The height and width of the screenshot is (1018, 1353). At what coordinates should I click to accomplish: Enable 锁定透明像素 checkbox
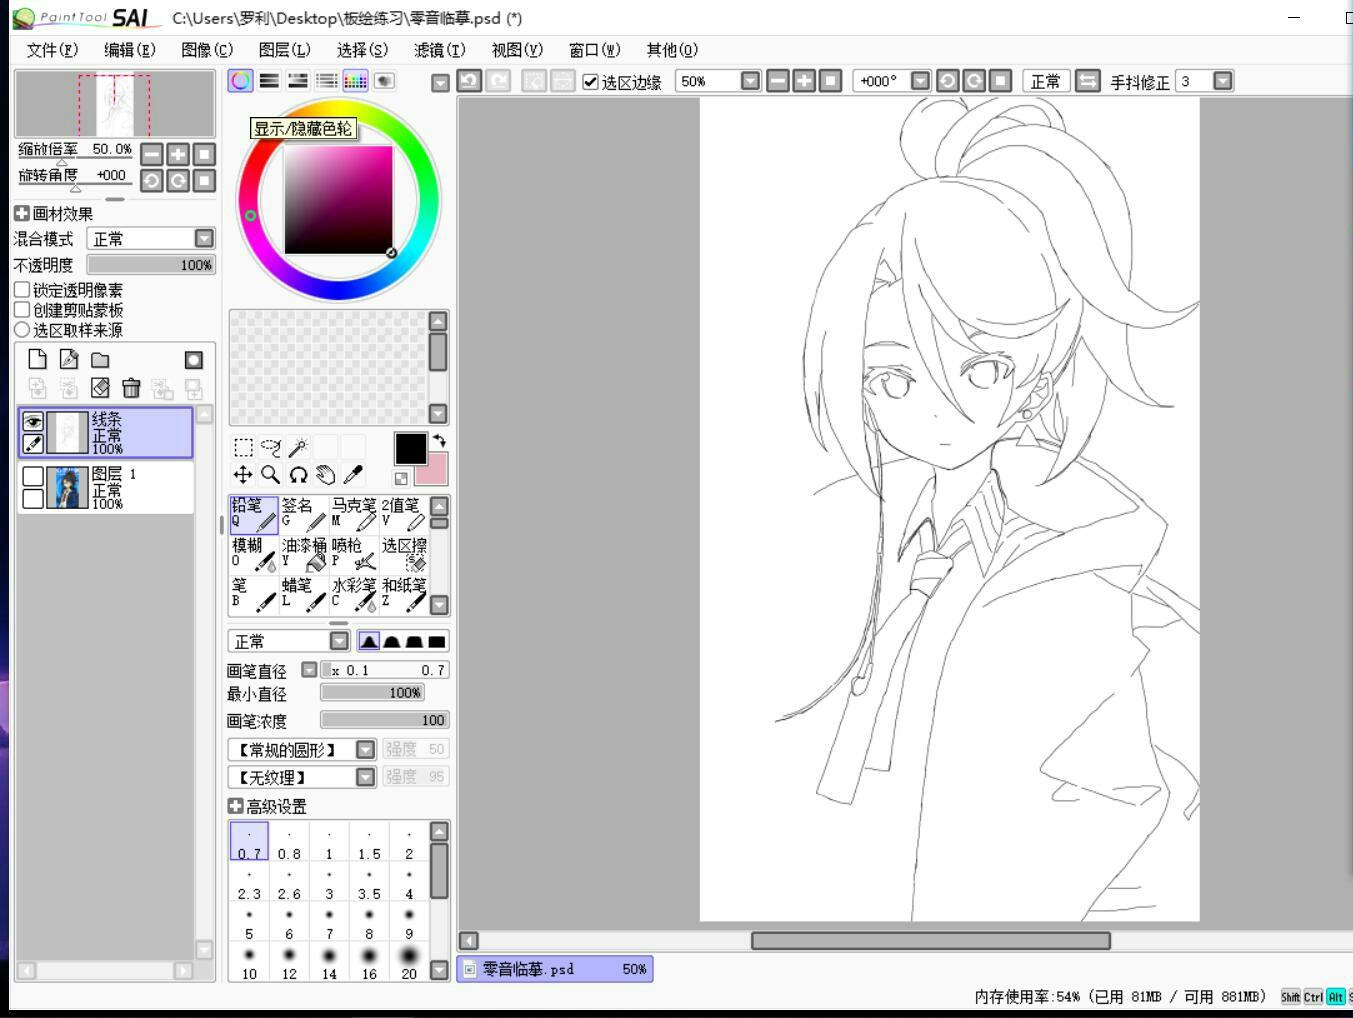click(21, 289)
